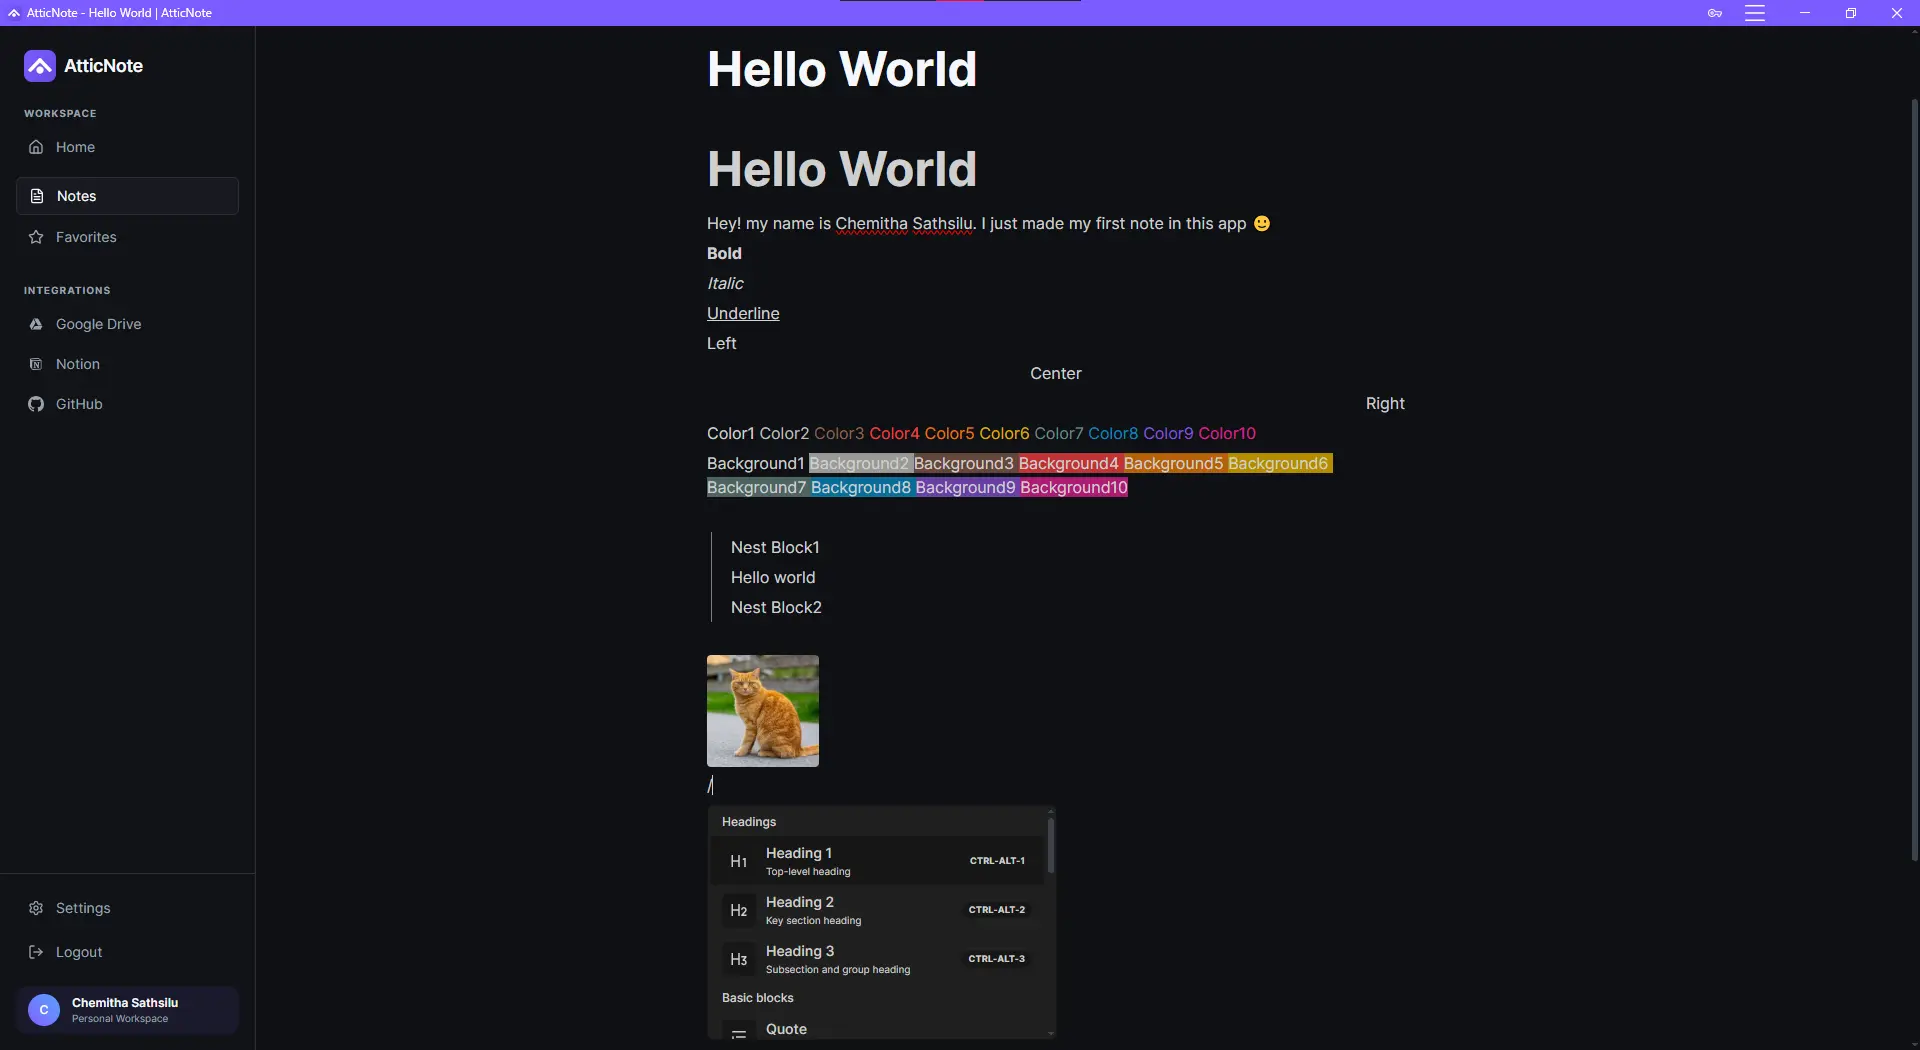Click the Background2 highlighted text
The height and width of the screenshot is (1050, 1920).
(859, 463)
